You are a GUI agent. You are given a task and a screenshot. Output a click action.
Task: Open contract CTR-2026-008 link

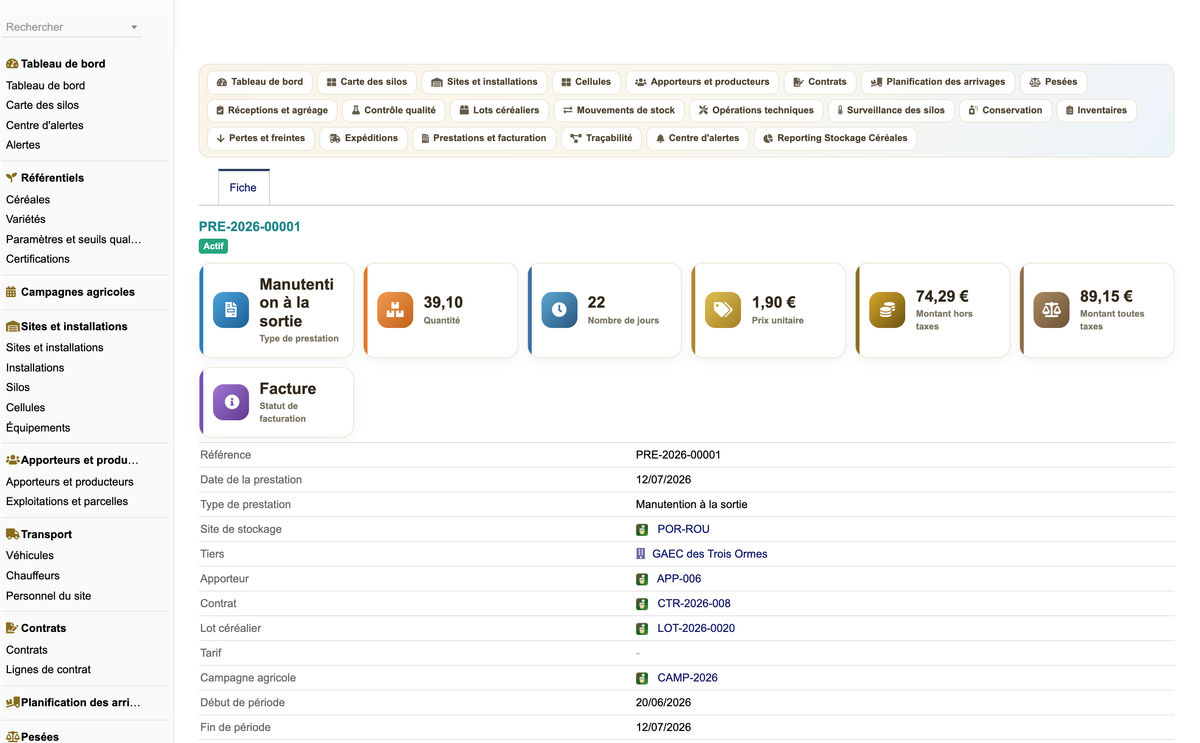click(x=694, y=604)
